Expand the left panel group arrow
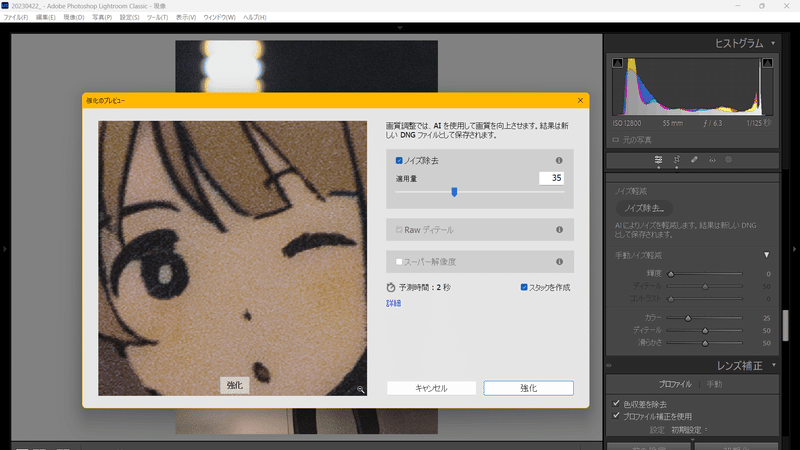800x450 pixels. 5,249
